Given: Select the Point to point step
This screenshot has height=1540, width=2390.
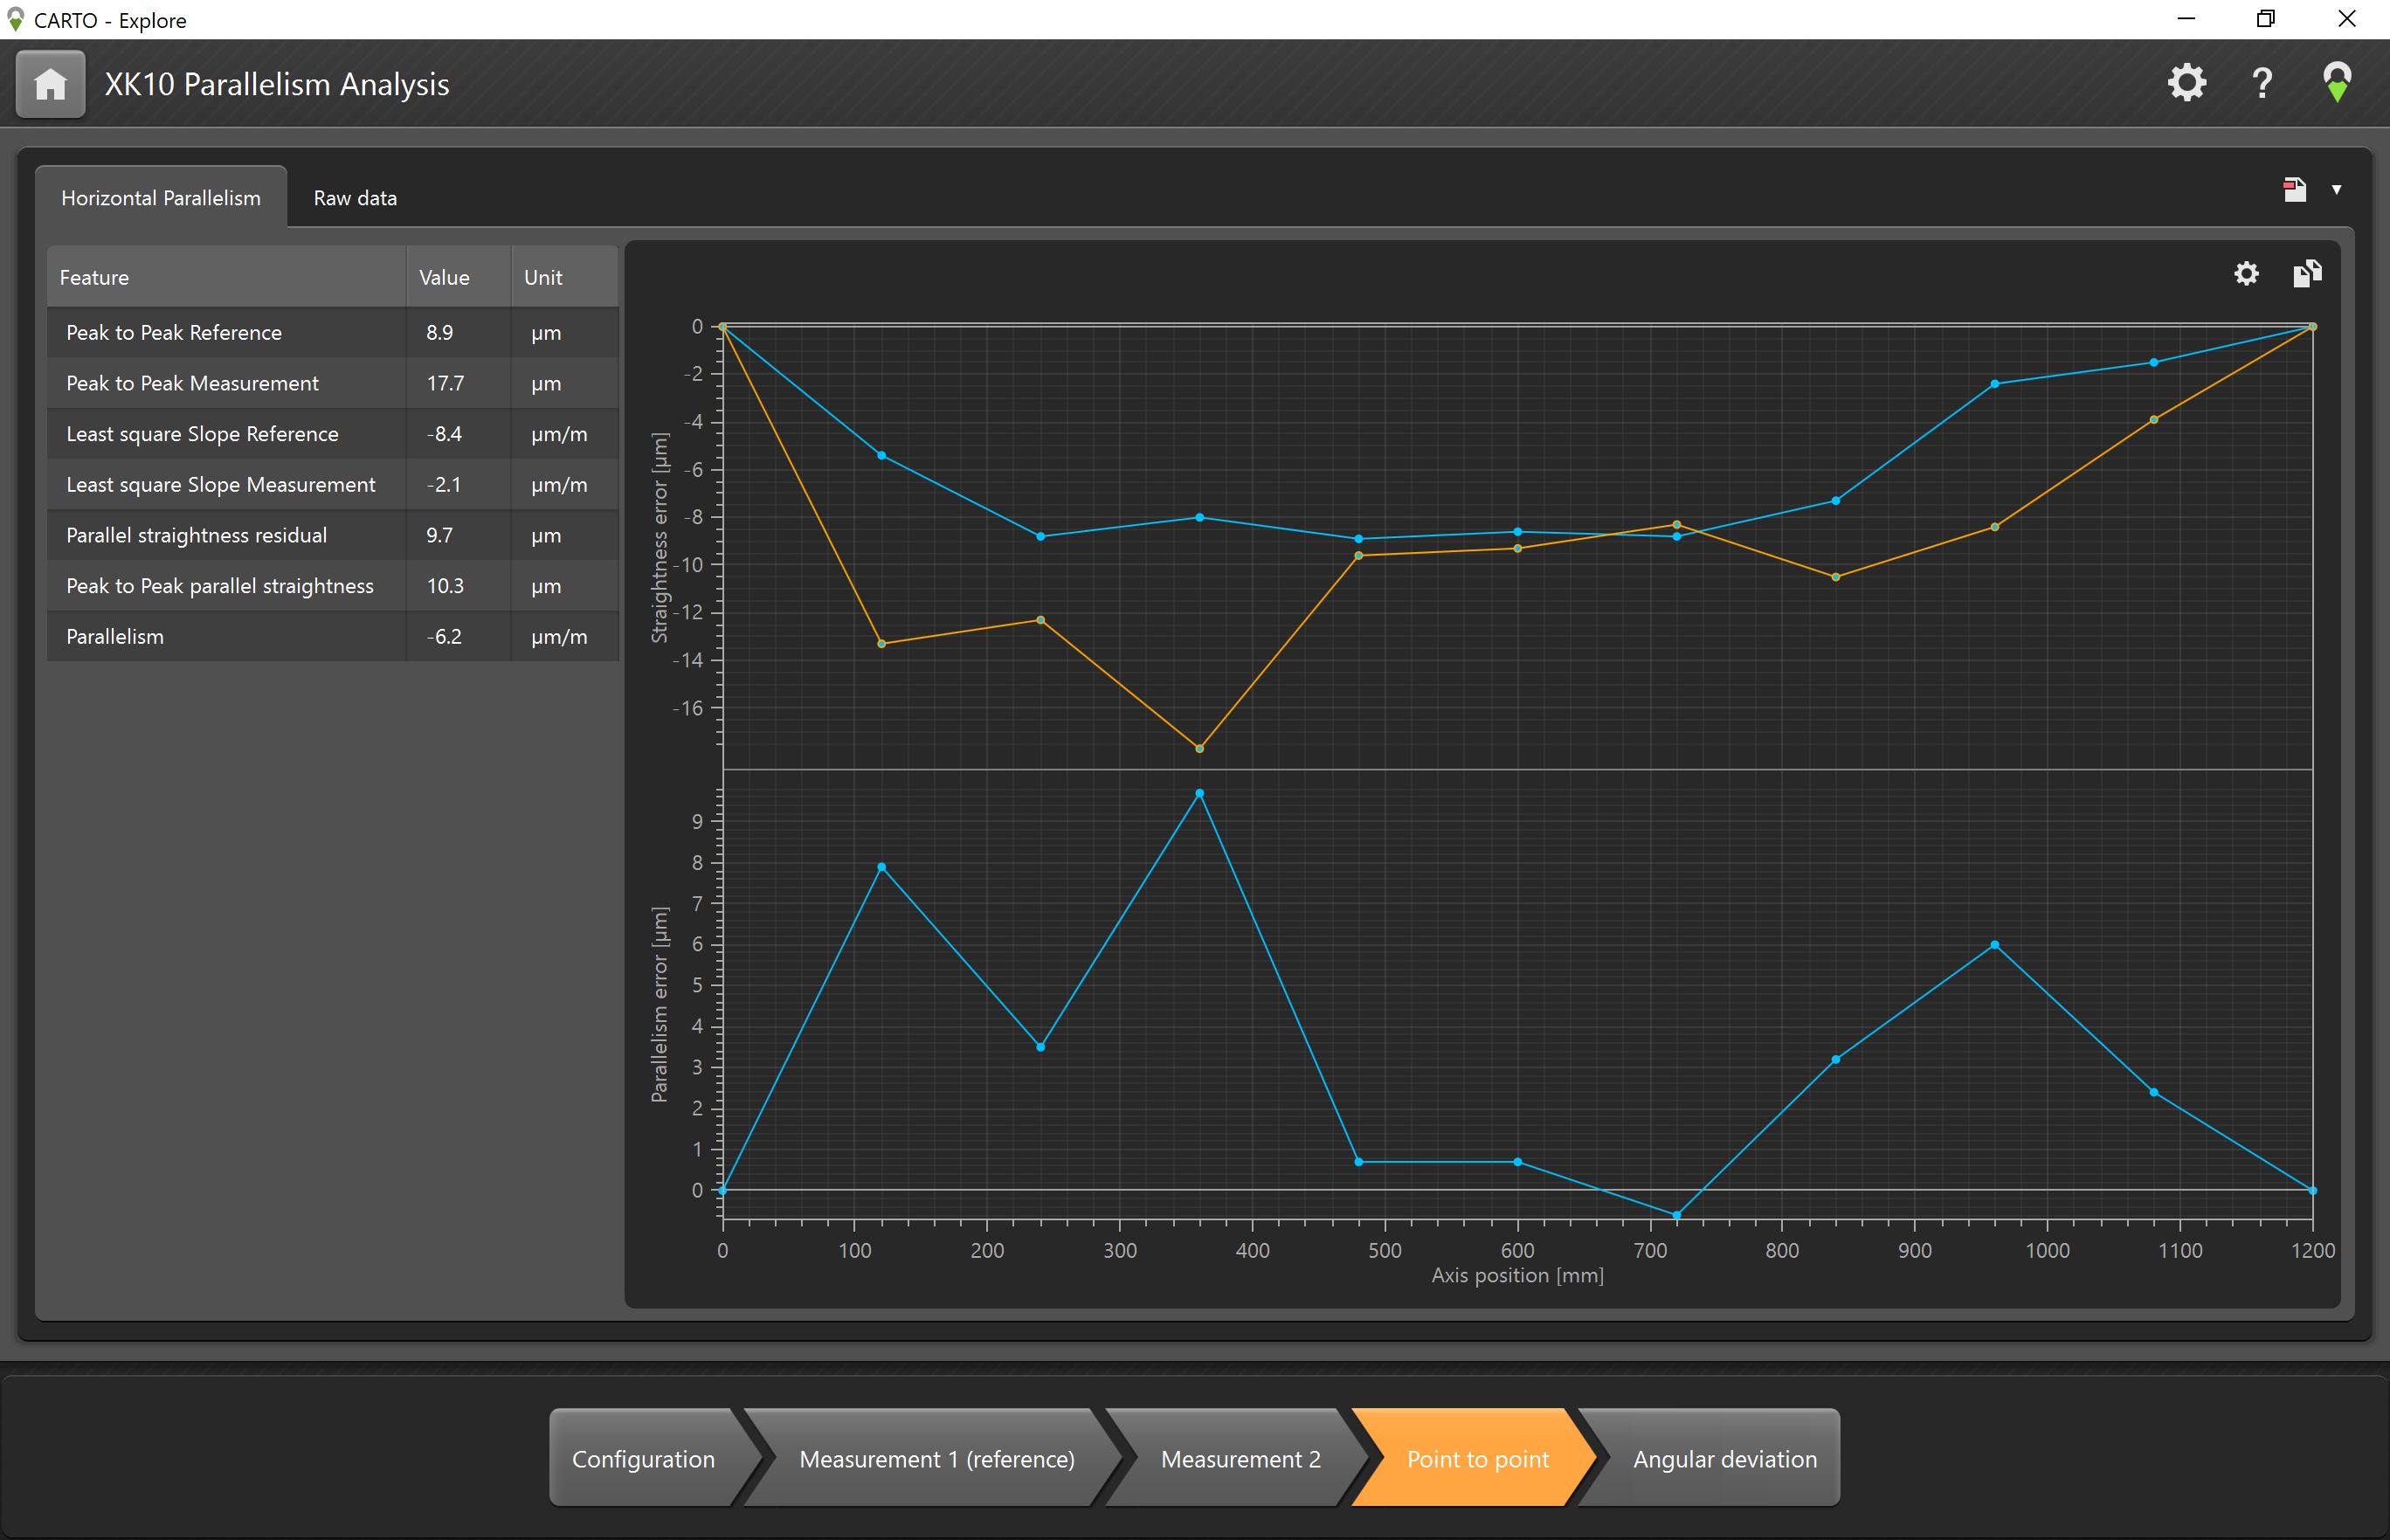Looking at the screenshot, I should [1477, 1459].
